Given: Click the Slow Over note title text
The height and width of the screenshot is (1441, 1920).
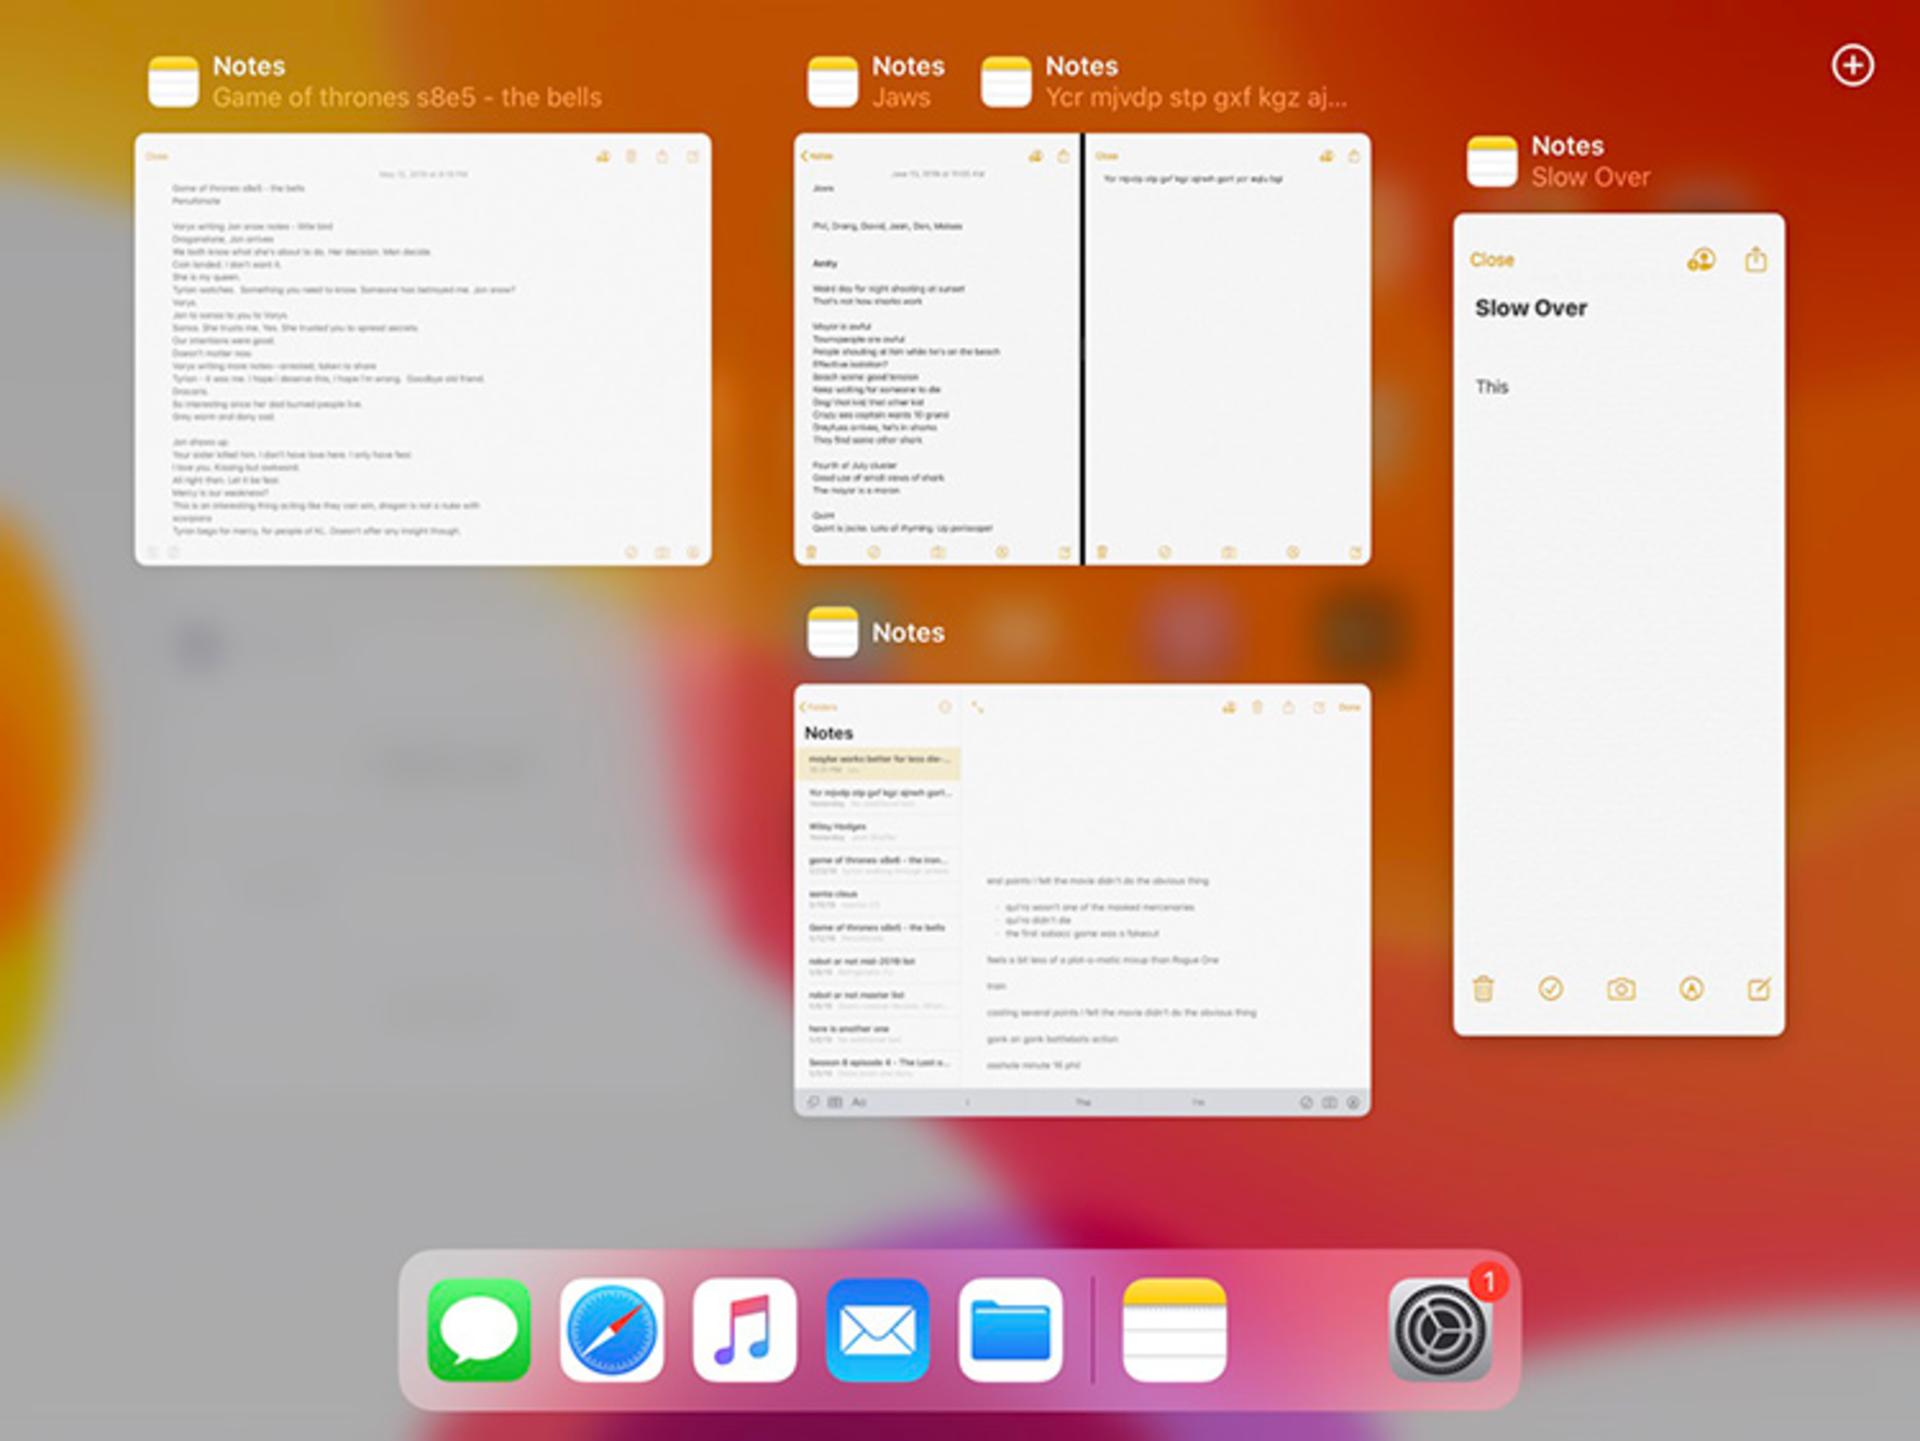Looking at the screenshot, I should (1531, 308).
